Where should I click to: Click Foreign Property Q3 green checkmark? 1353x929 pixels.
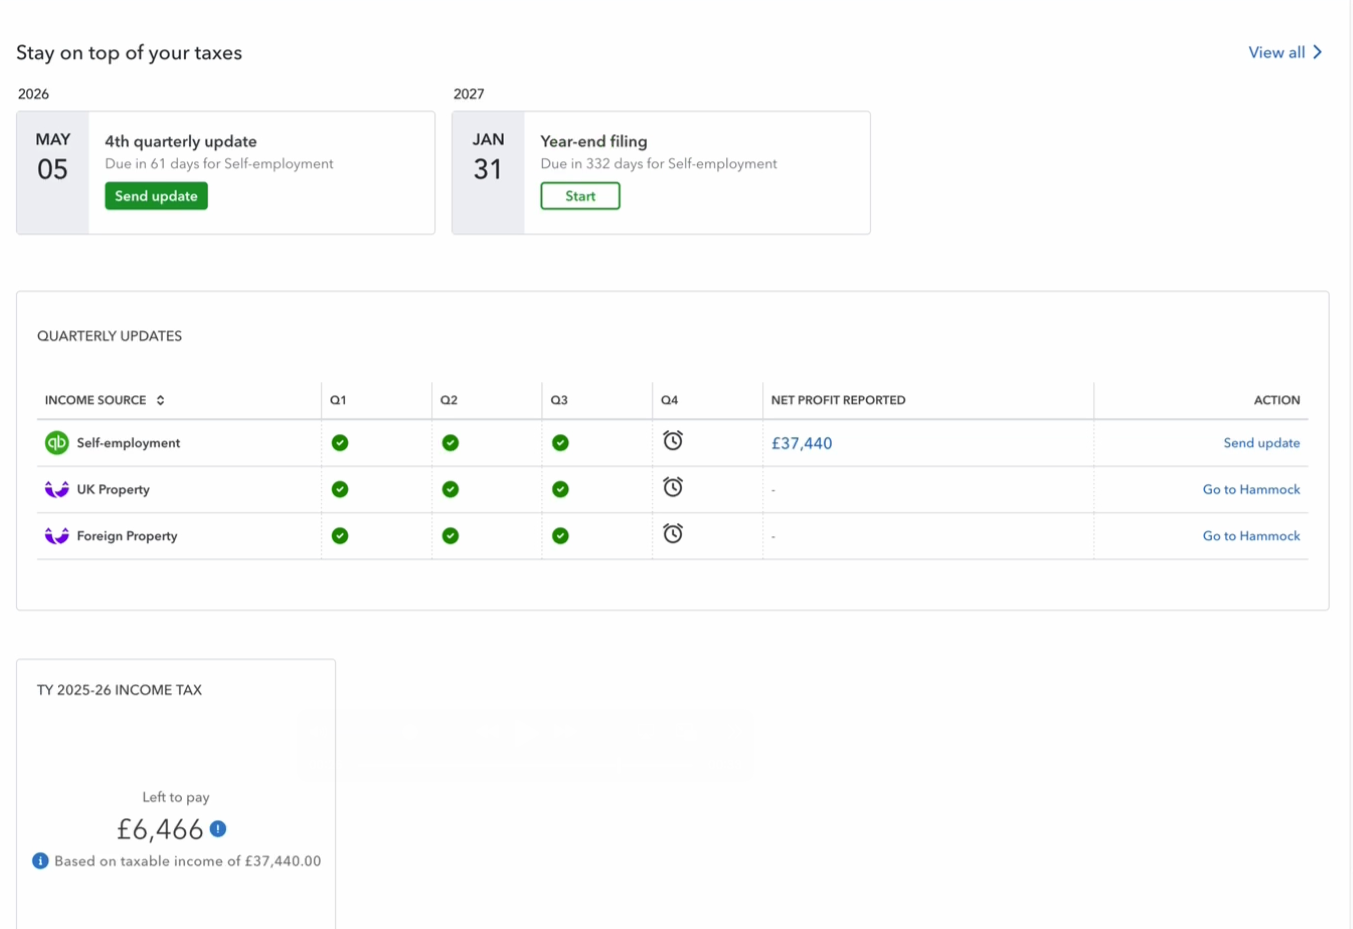[x=560, y=536]
